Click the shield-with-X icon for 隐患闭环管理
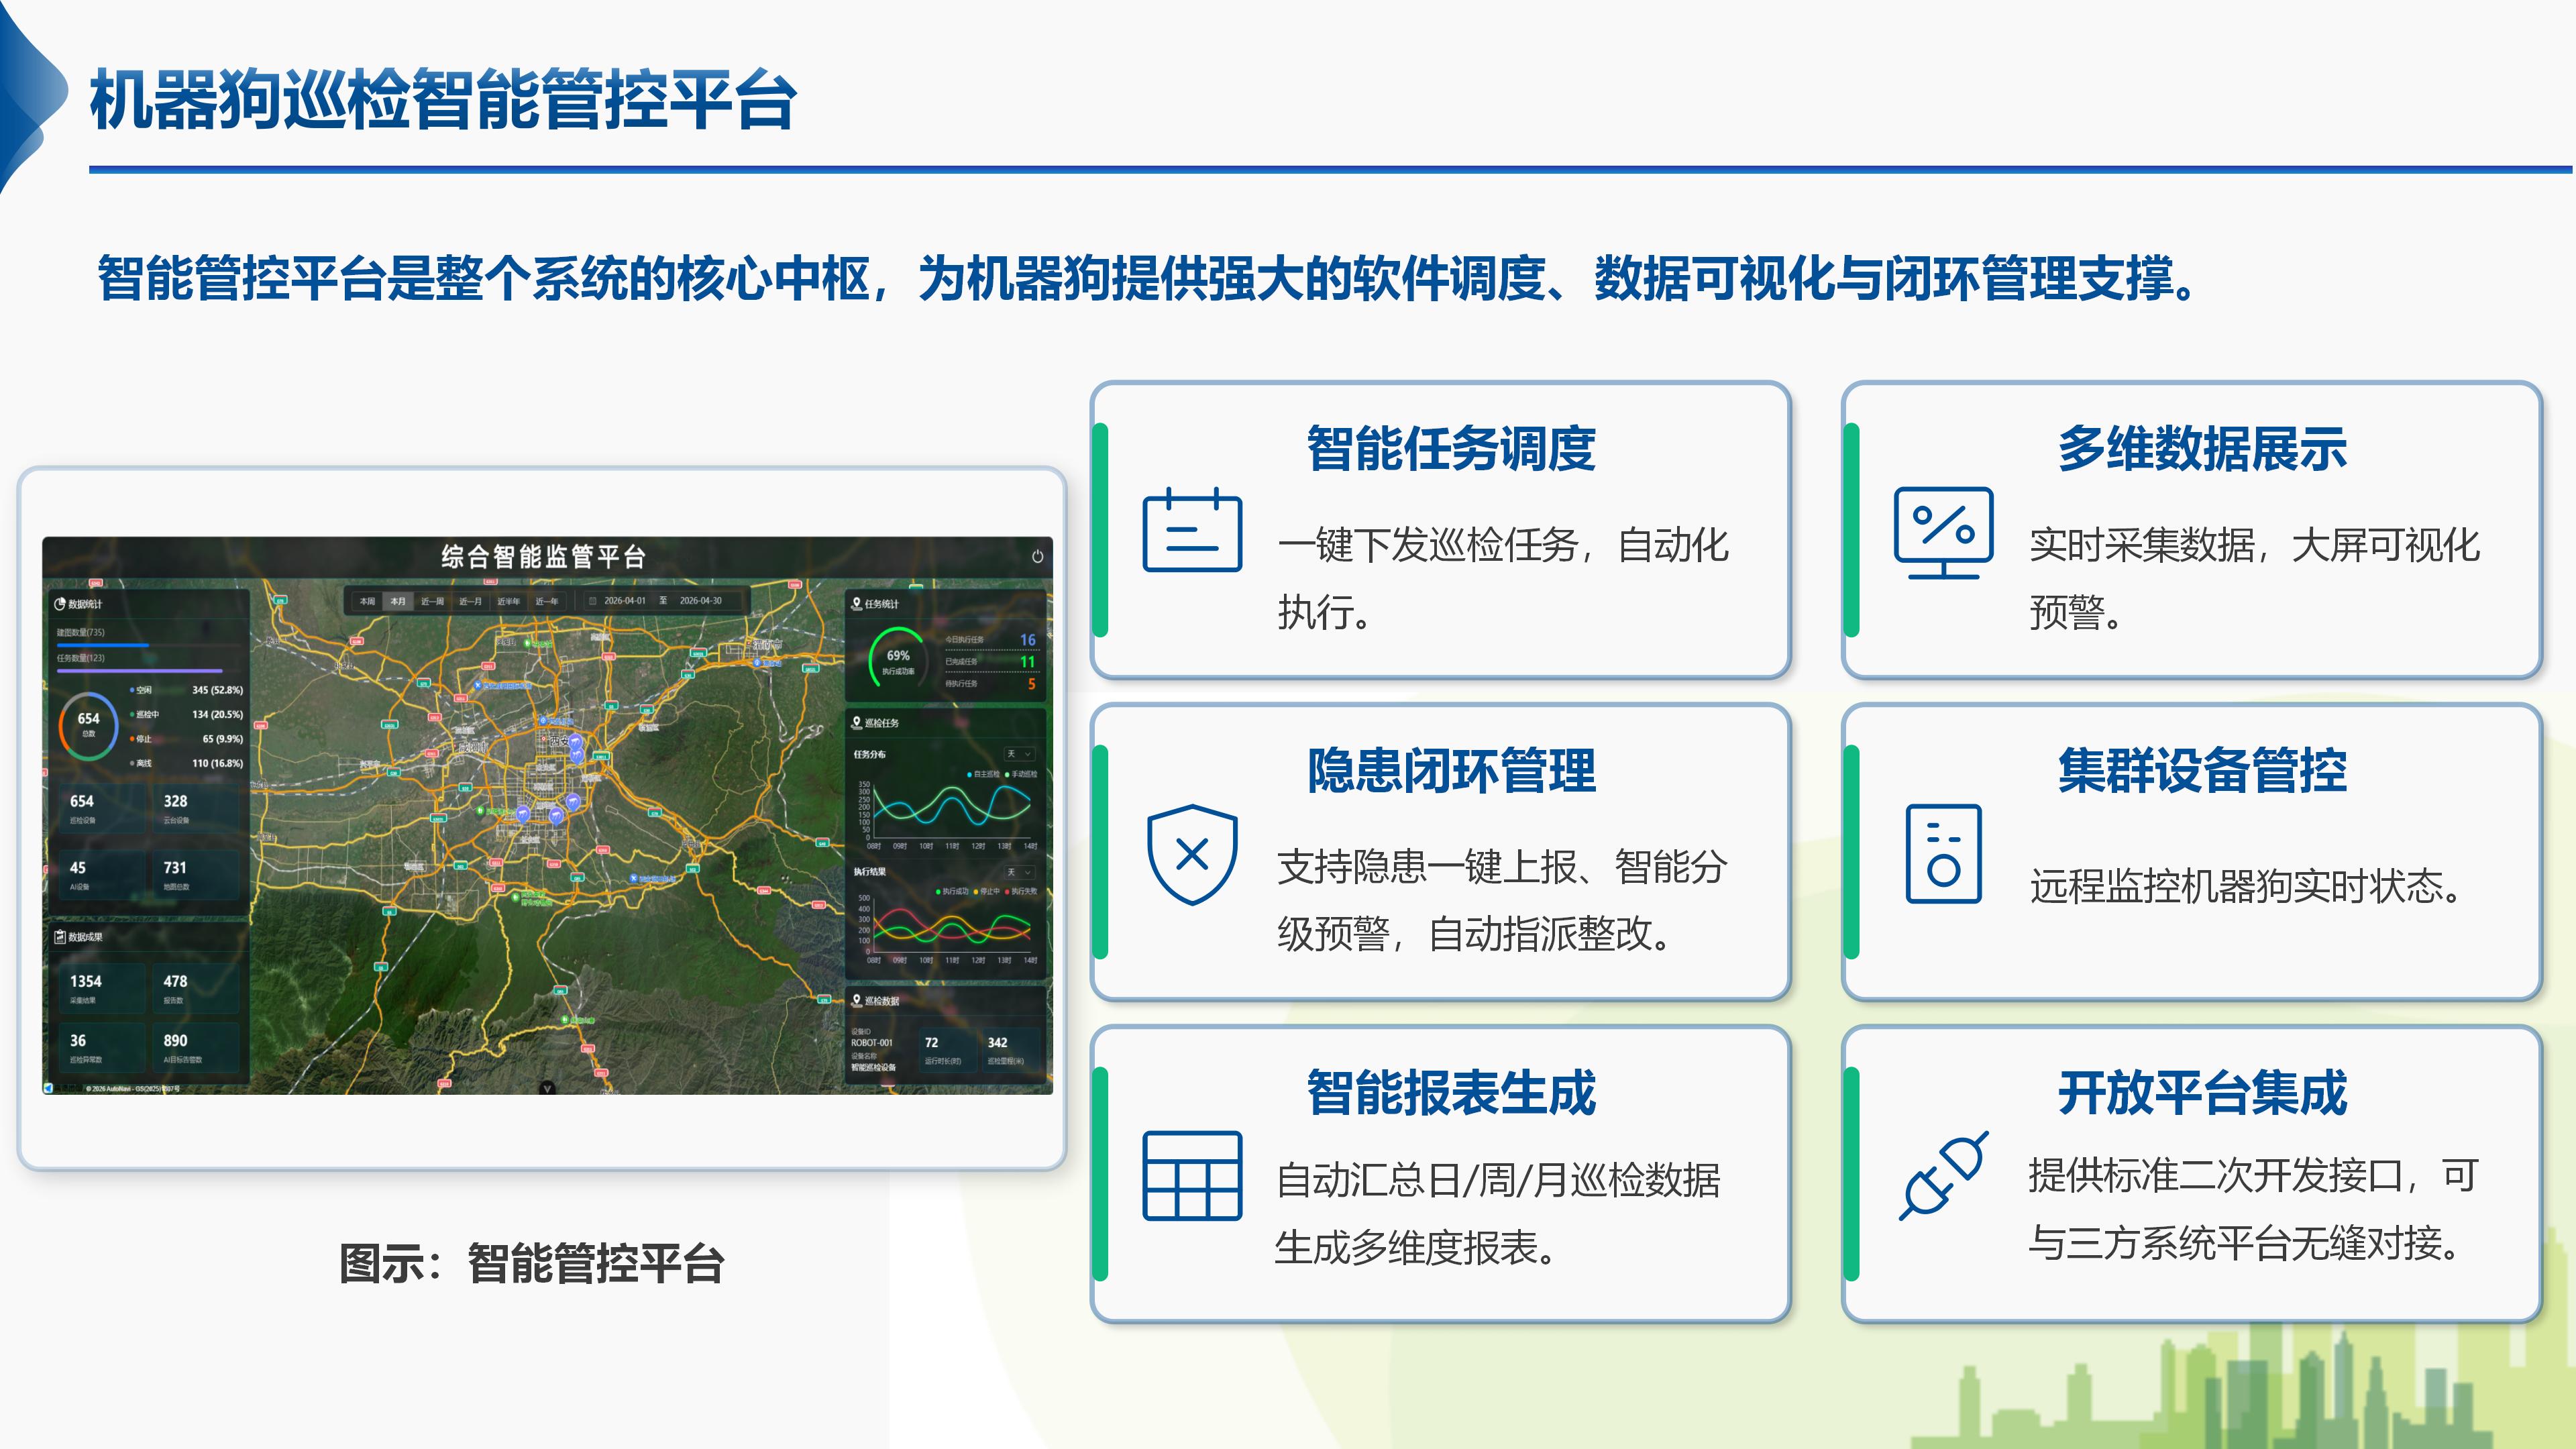Screen dimensions: 2576x1449 pos(1192,854)
